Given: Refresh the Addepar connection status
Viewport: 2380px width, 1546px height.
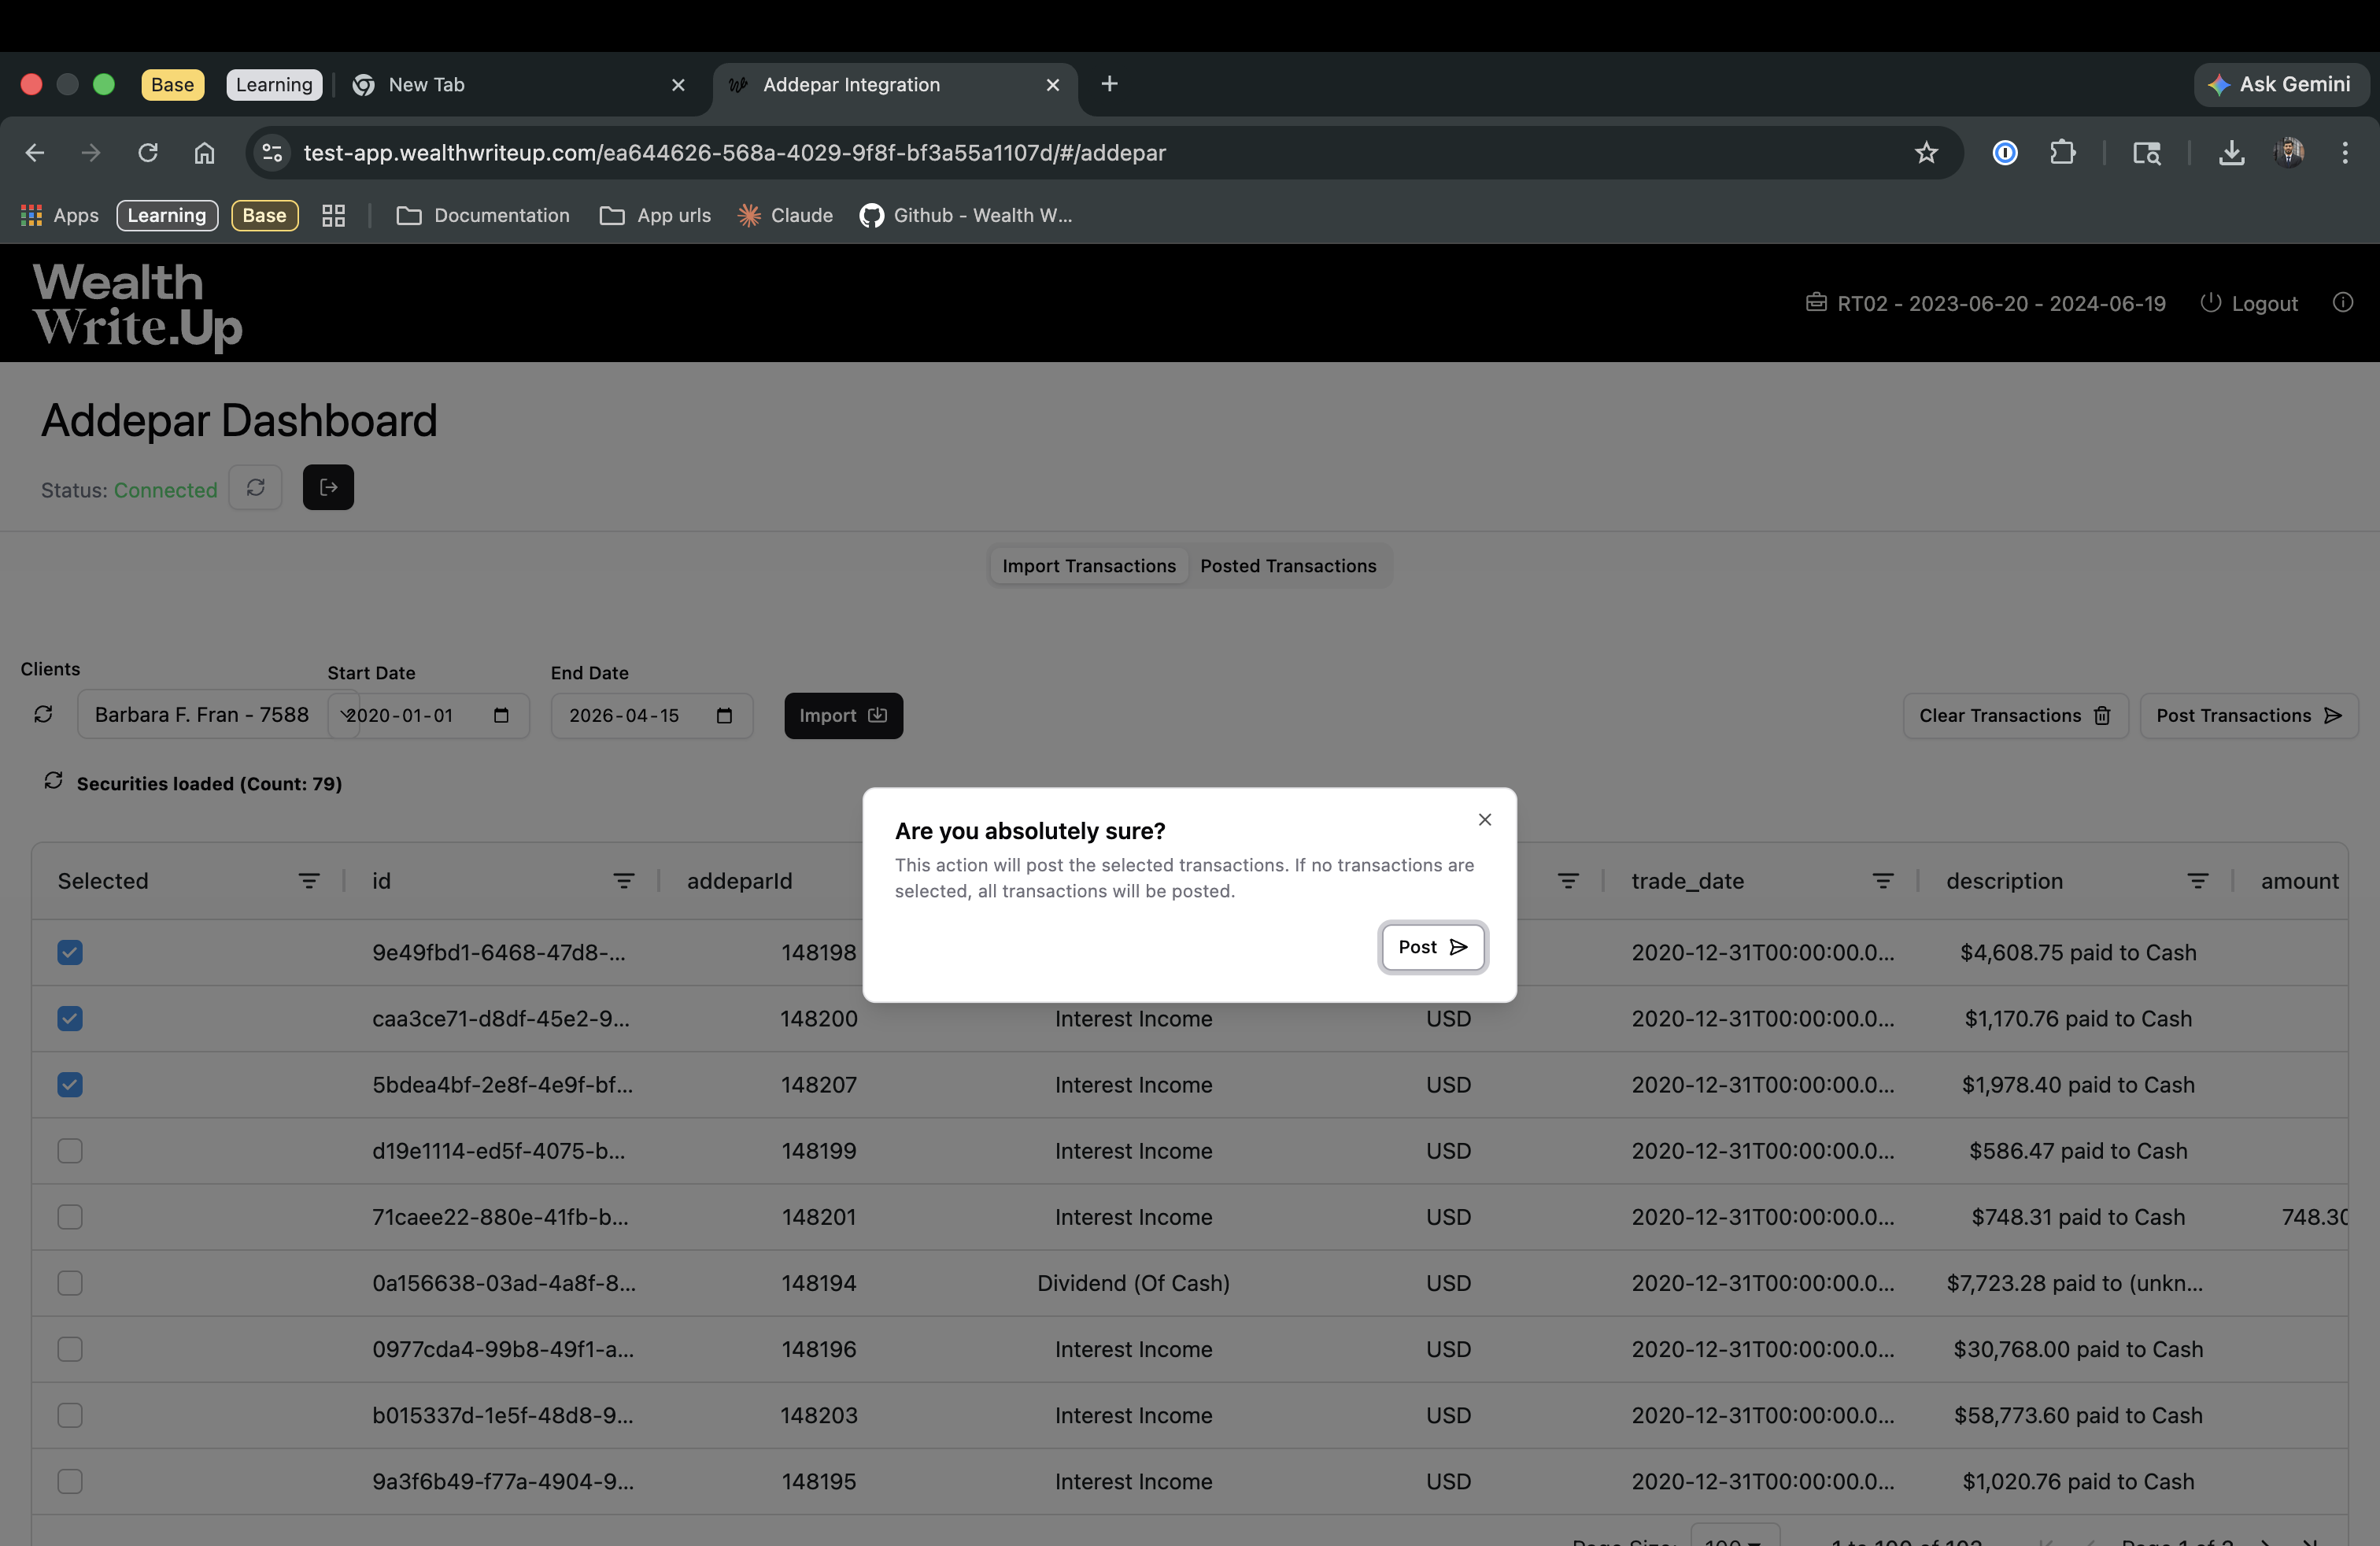Looking at the screenshot, I should [256, 488].
